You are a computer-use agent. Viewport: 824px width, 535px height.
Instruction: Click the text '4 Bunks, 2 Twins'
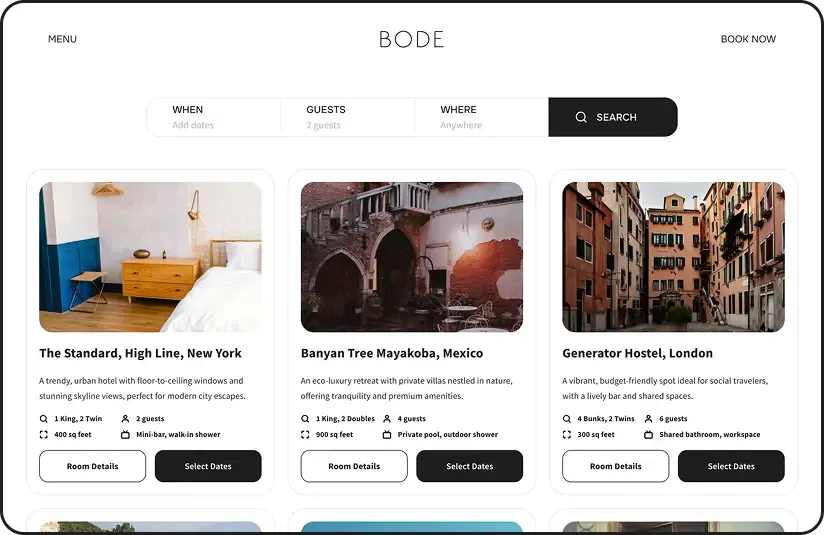click(606, 419)
